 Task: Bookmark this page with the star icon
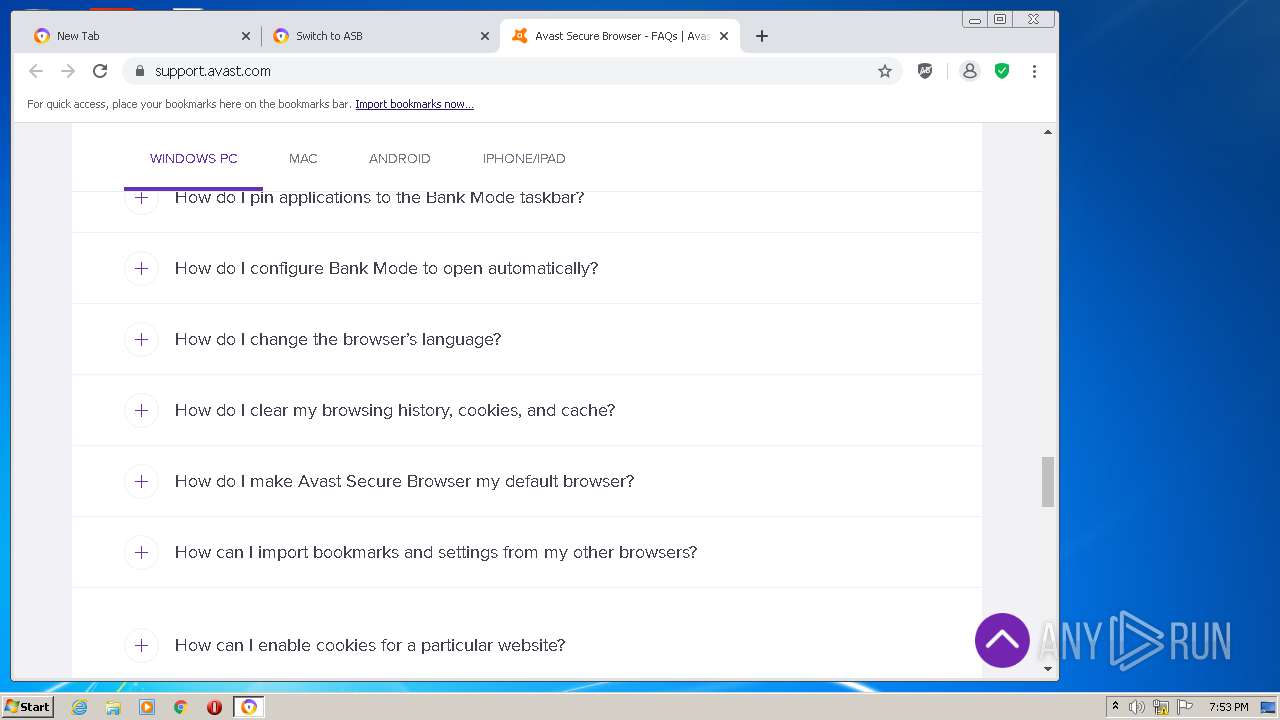(x=885, y=71)
